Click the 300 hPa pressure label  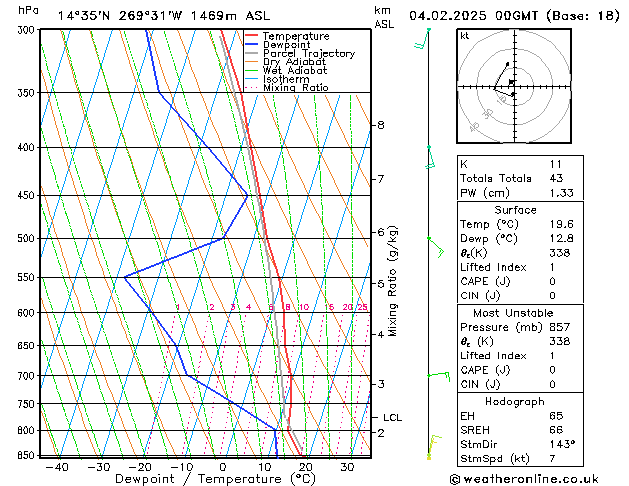(28, 30)
